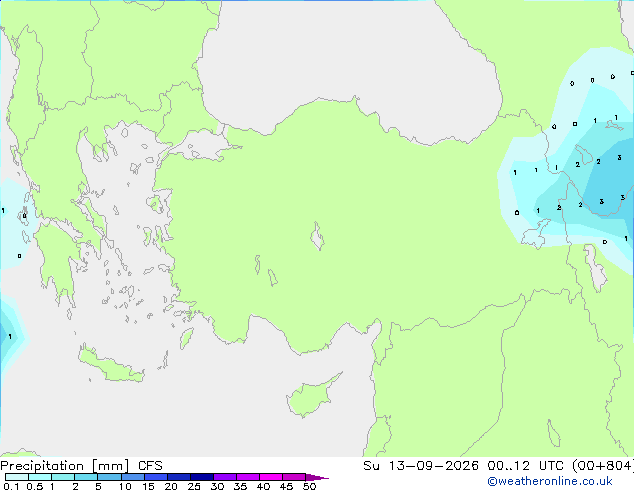
Task: Click the 40–45 mm magenta swatch
Action: [271, 477]
